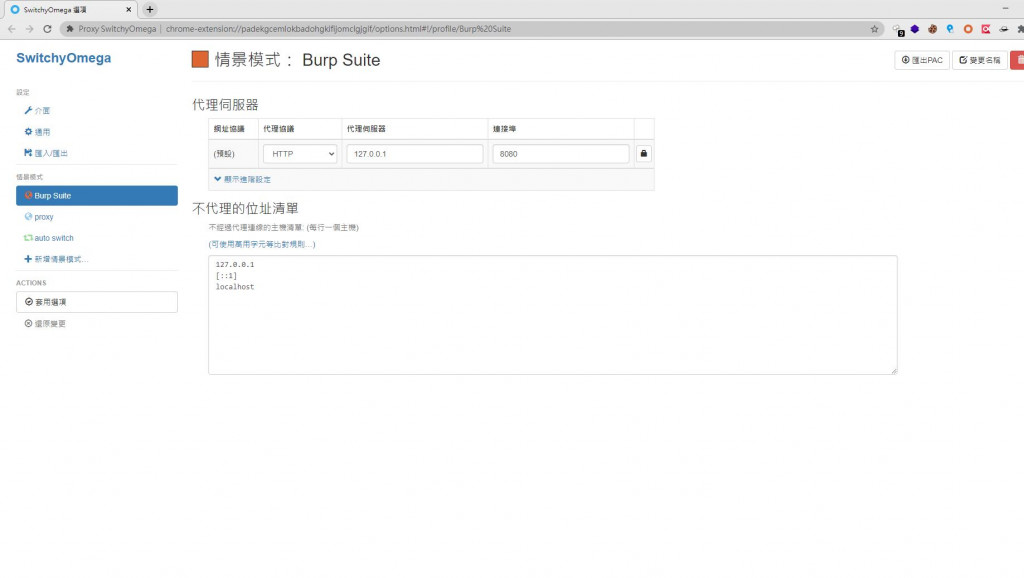Click the cookie extension icon

[933, 29]
